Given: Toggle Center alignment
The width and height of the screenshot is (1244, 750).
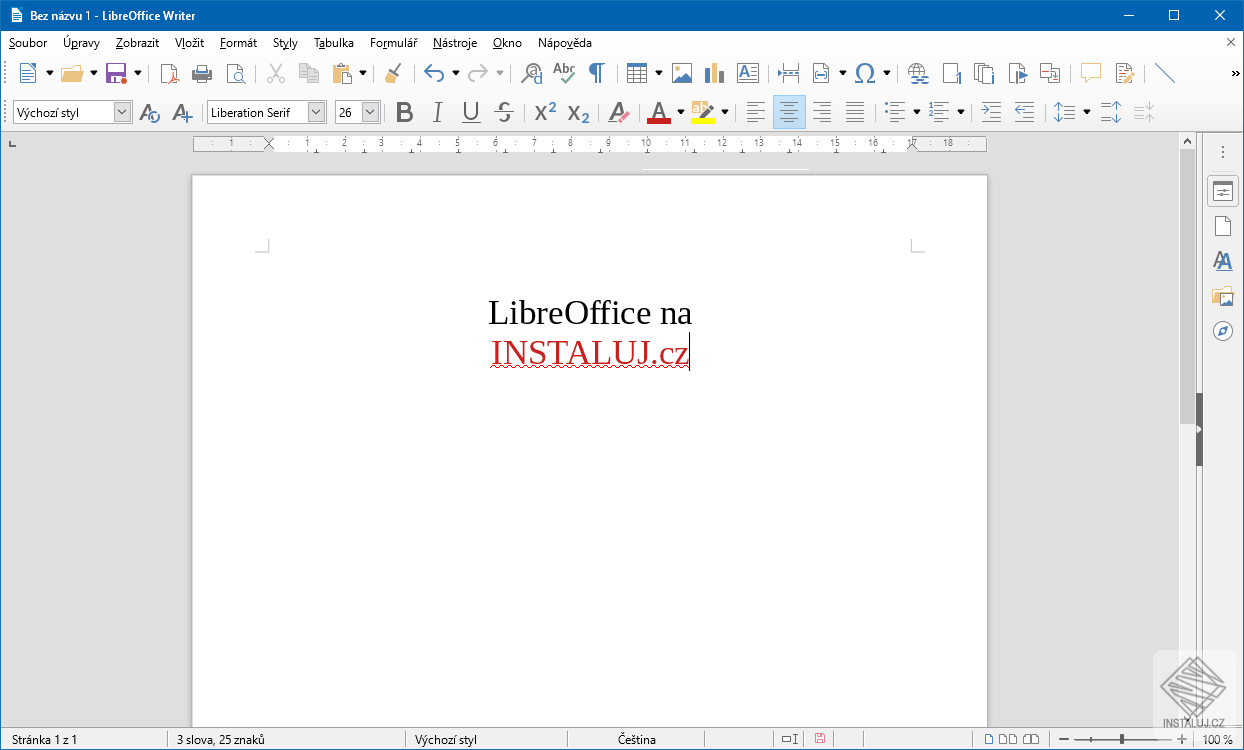Looking at the screenshot, I should [789, 112].
